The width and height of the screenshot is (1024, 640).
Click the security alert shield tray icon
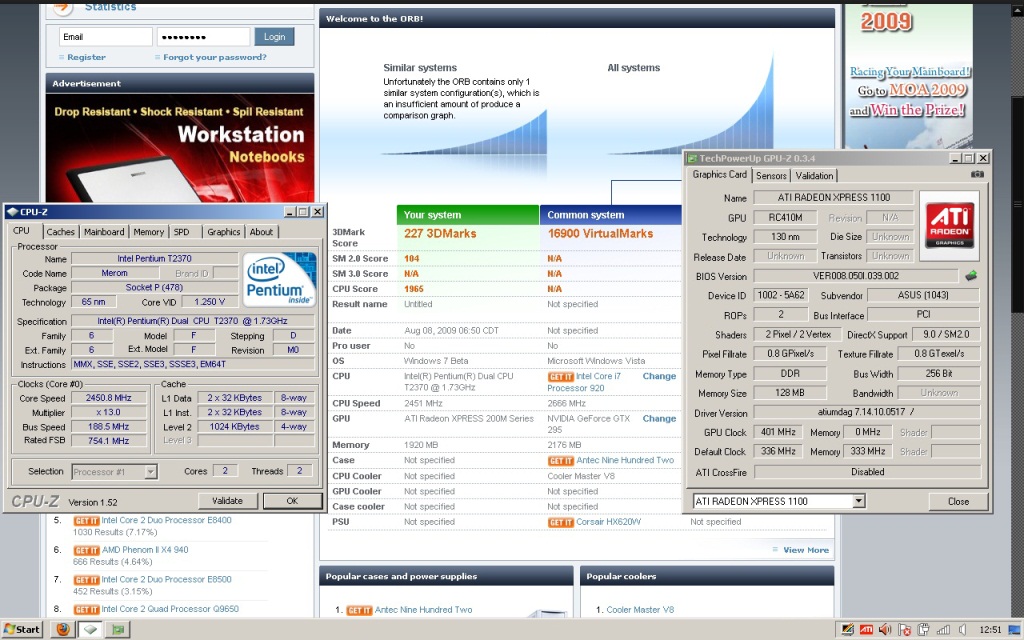pos(904,630)
